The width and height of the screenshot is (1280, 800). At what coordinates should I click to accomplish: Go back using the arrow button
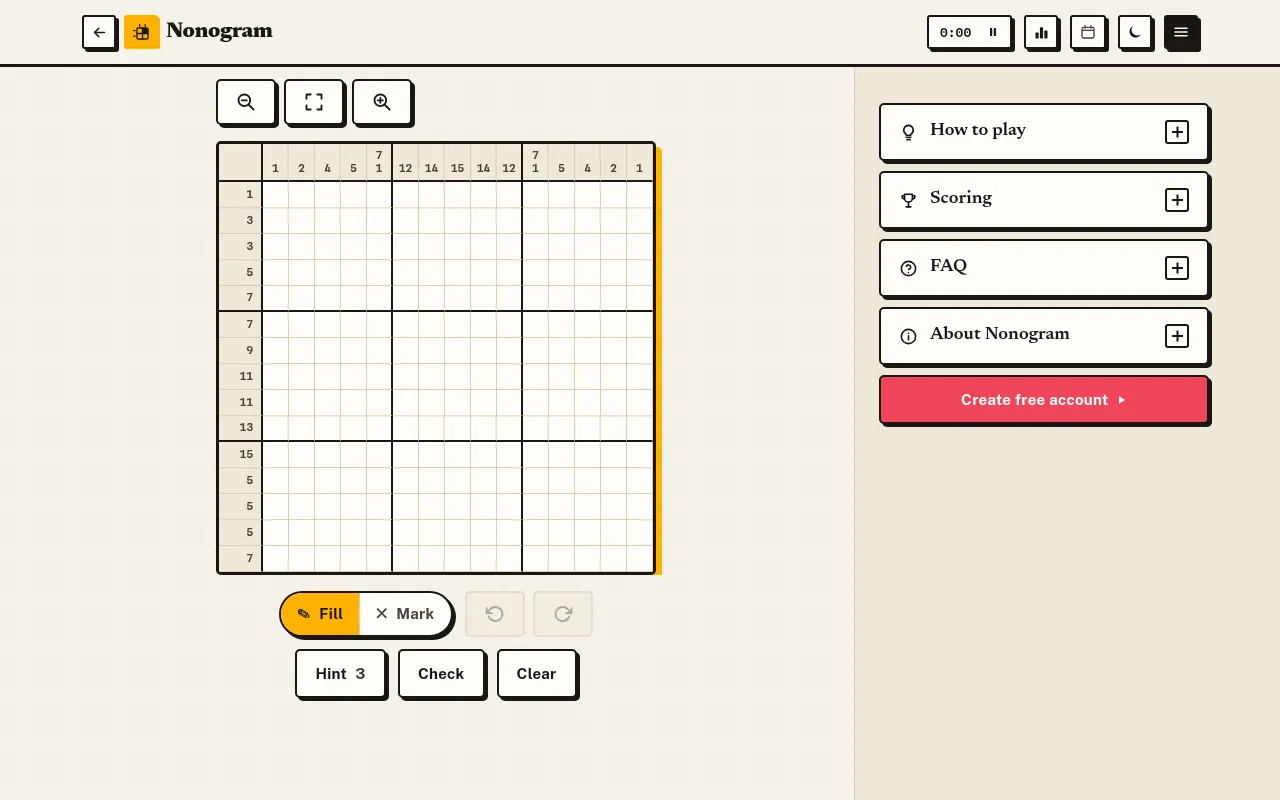pos(99,32)
